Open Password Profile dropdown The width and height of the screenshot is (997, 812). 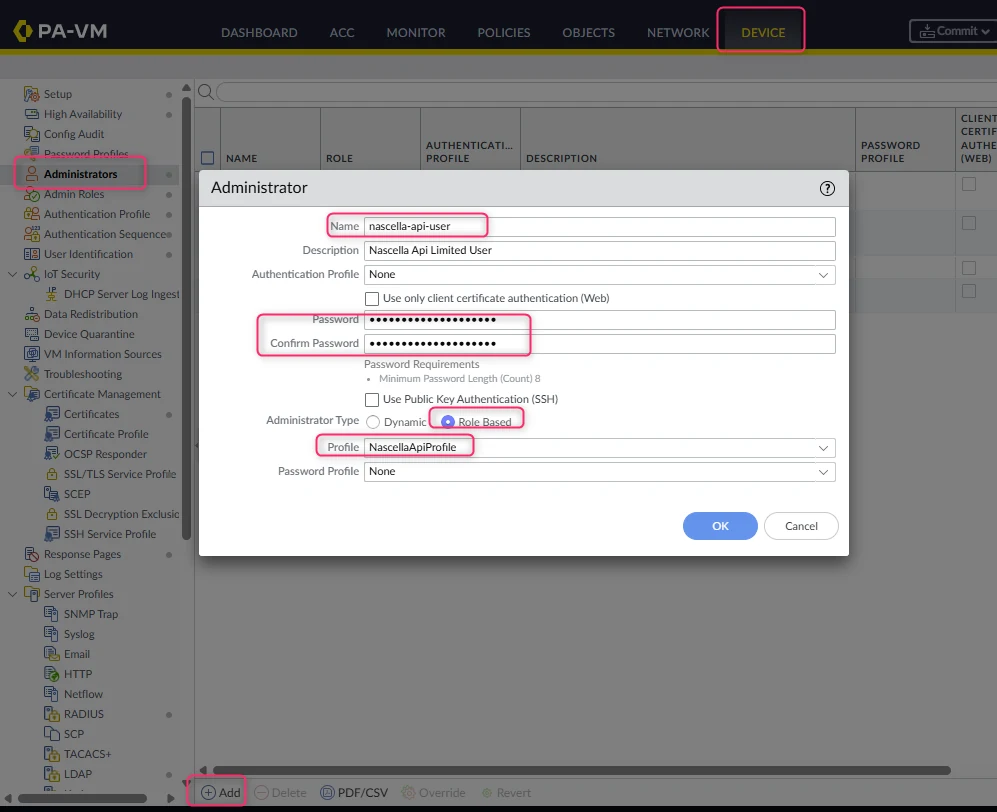(823, 472)
